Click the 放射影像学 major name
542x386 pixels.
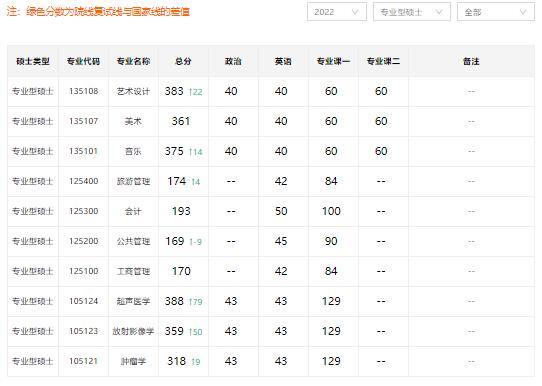click(x=133, y=331)
